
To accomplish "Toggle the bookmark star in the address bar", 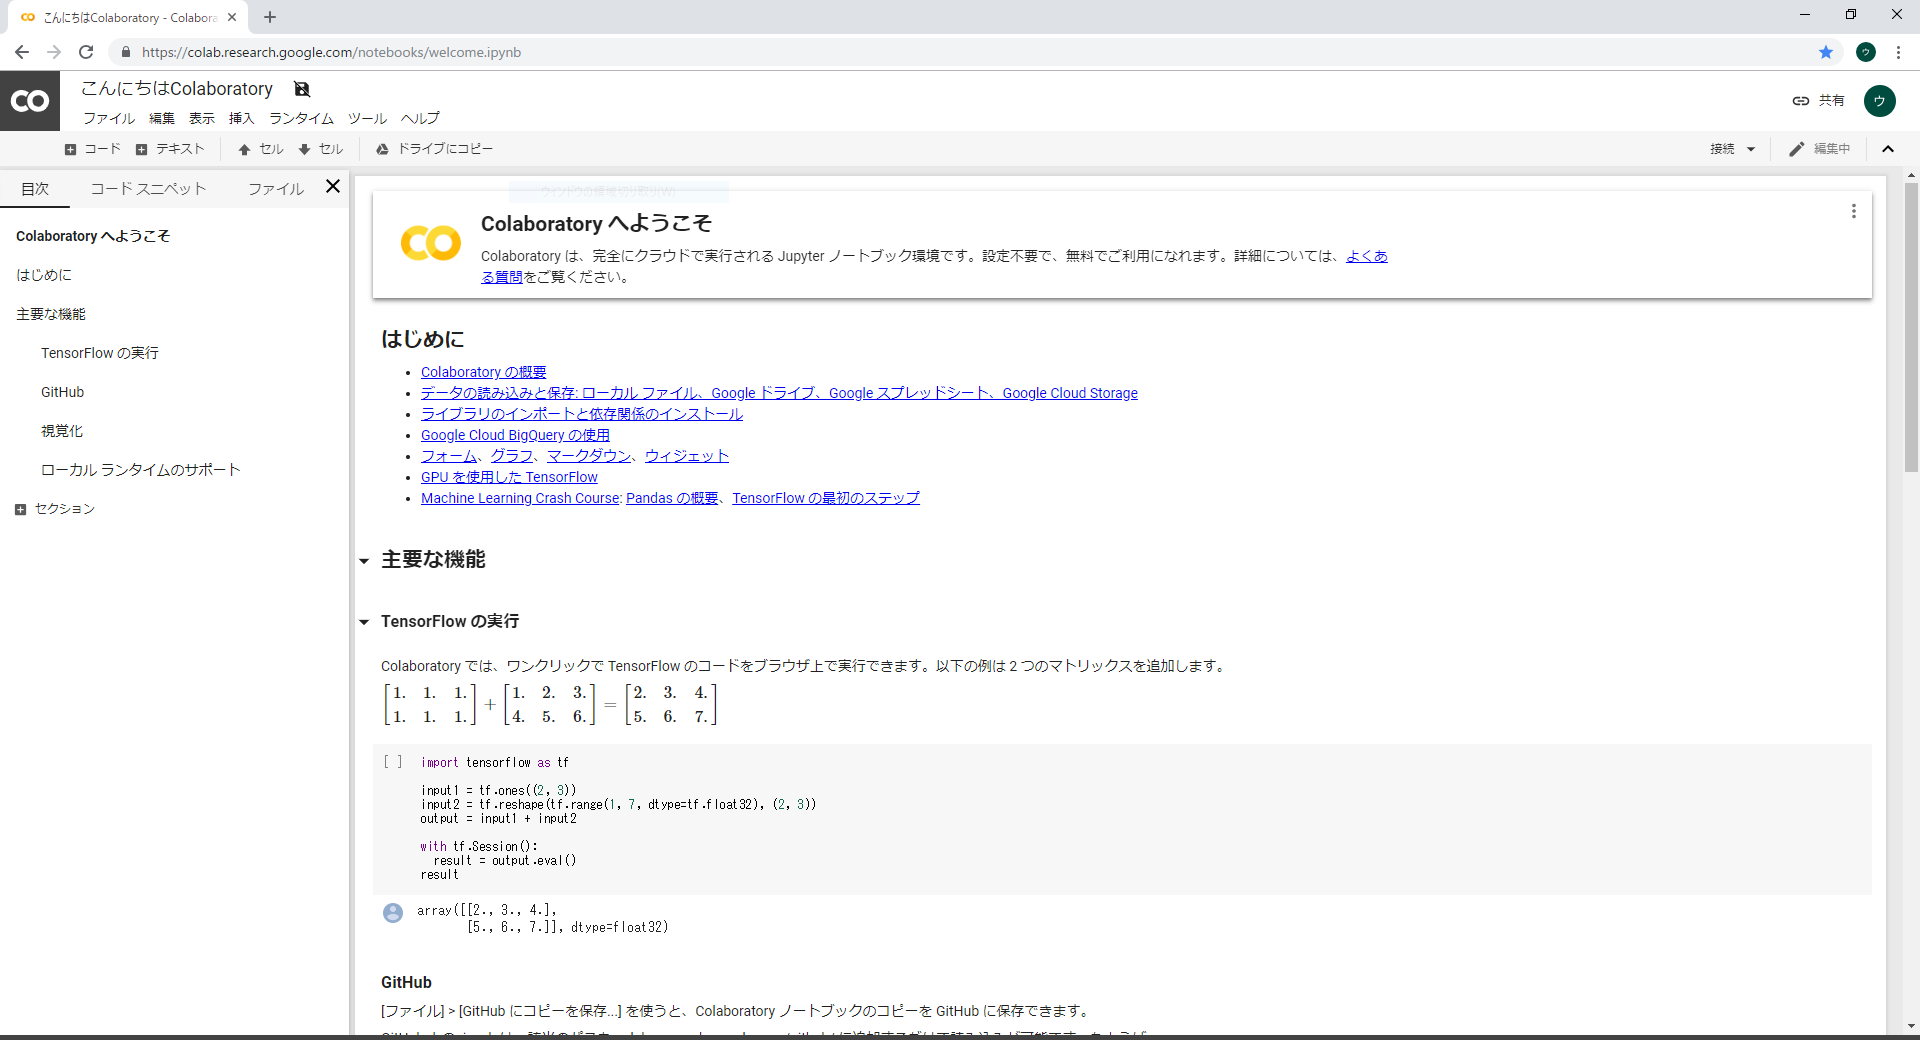I will click(x=1826, y=52).
